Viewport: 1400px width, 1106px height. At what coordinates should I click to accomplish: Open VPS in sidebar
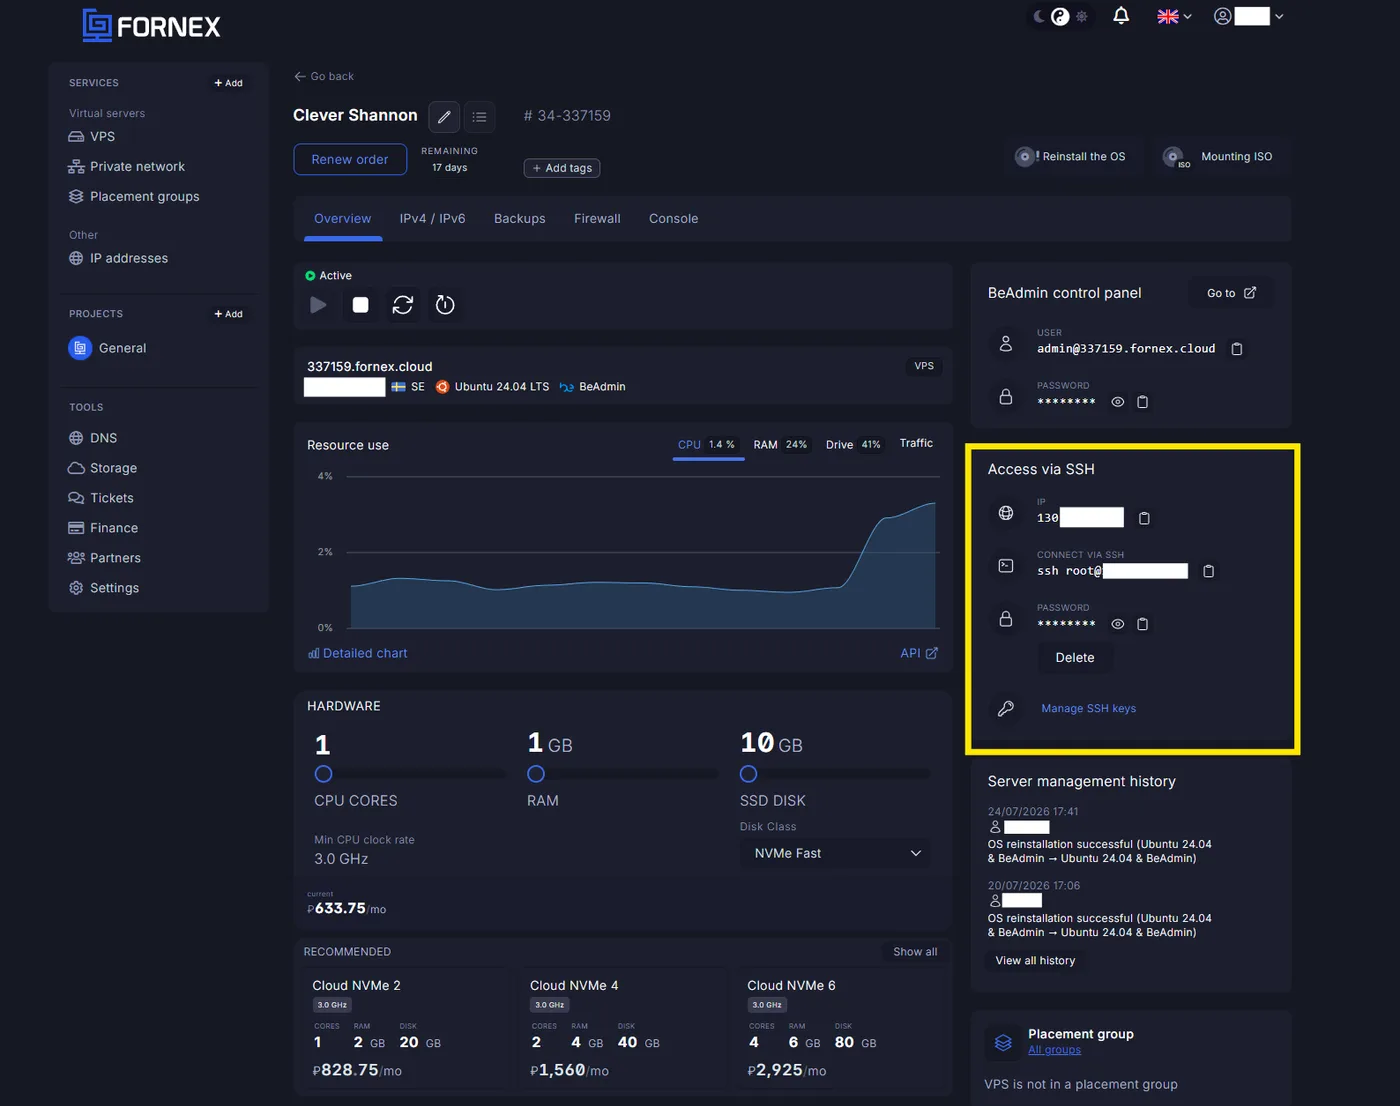point(92,137)
